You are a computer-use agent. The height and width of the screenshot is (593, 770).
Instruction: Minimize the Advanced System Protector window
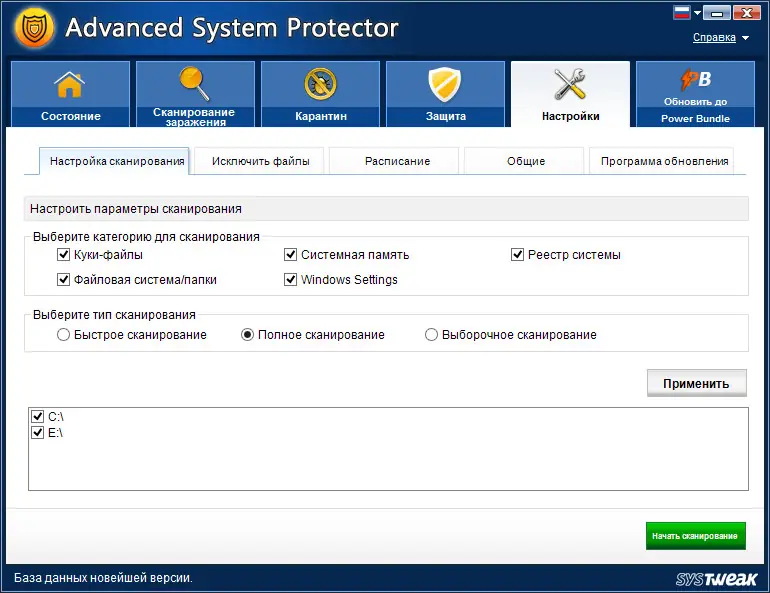[716, 13]
